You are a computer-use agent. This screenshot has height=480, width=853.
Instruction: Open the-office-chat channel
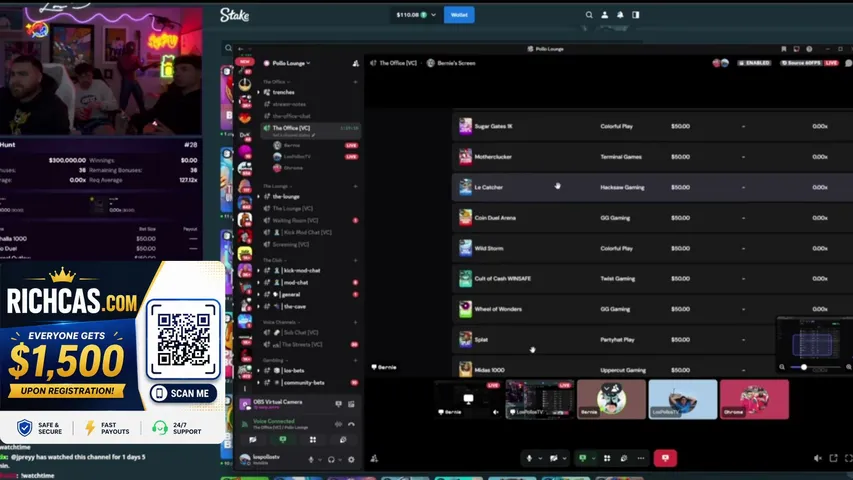(292, 116)
